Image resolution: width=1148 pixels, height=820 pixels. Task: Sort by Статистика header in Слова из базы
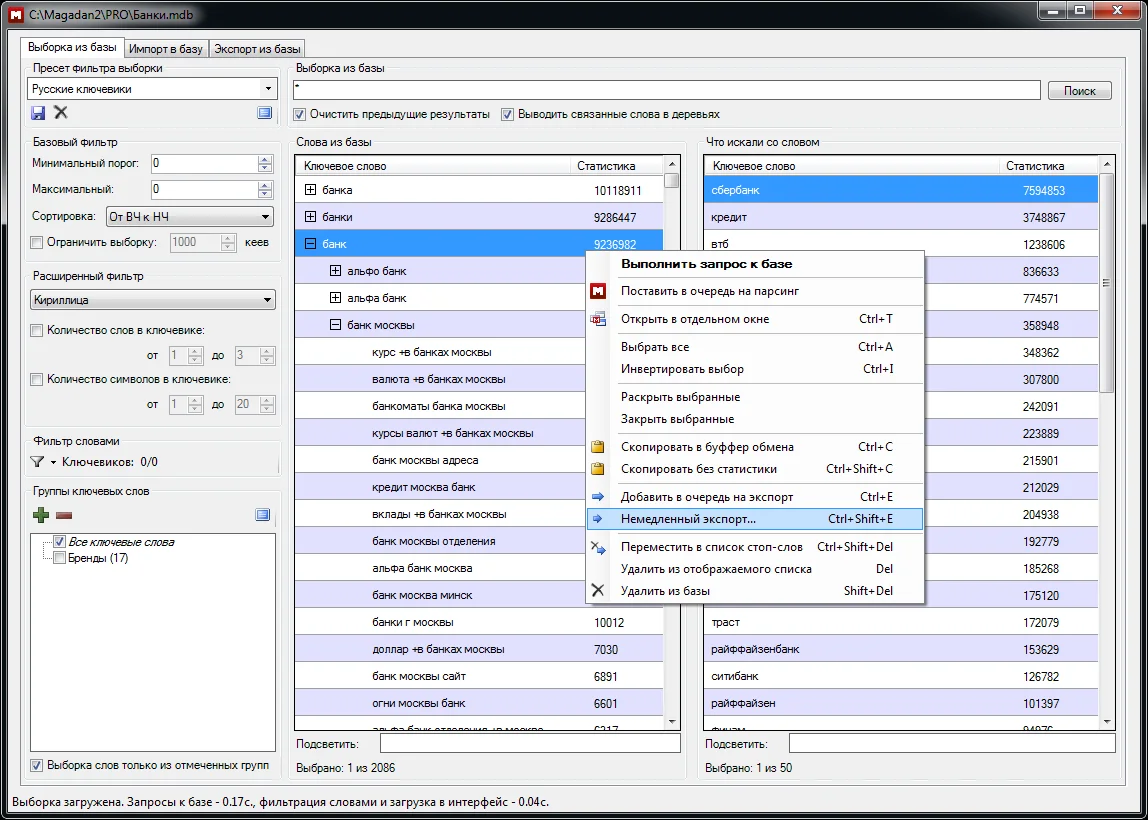616,166
